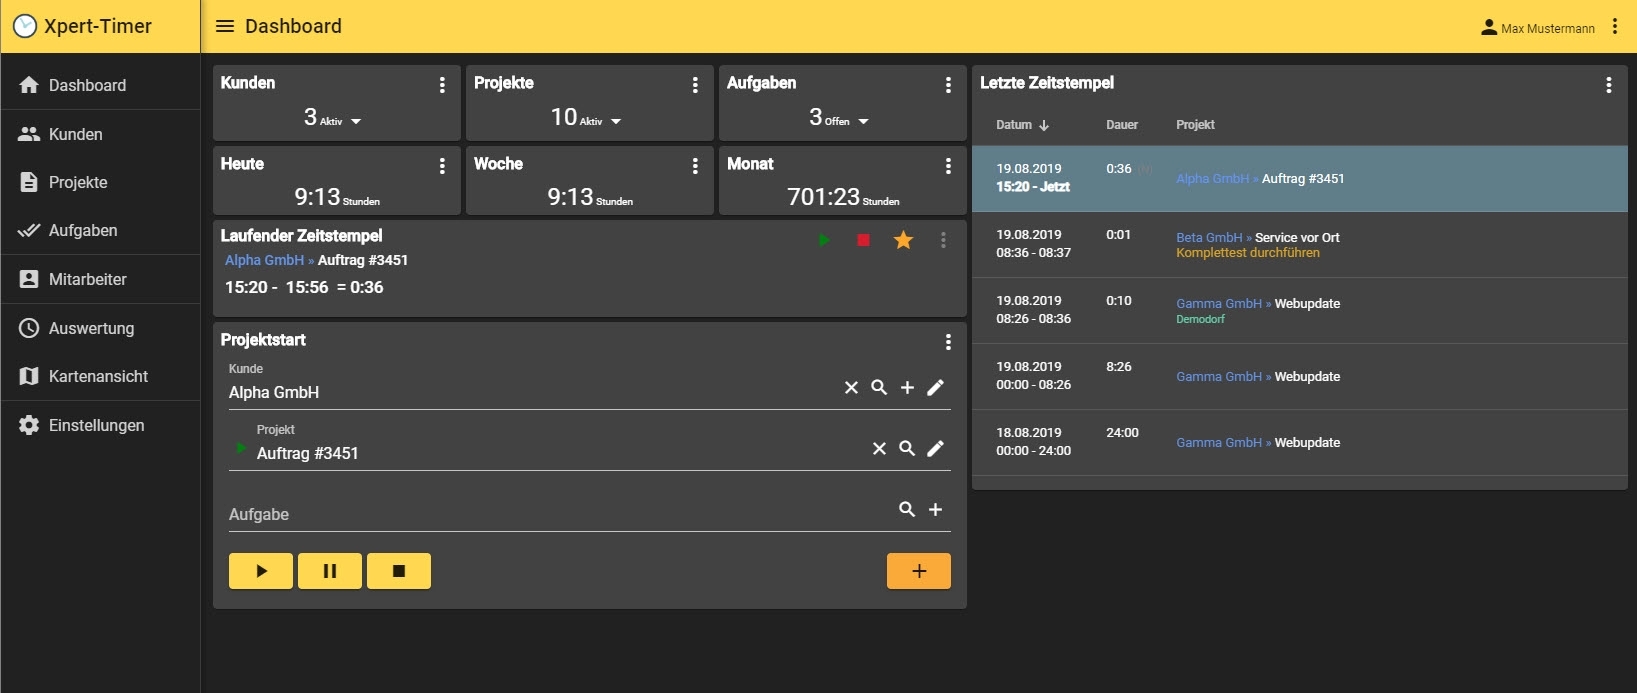Click the 8:26 duration value

click(x=1119, y=367)
